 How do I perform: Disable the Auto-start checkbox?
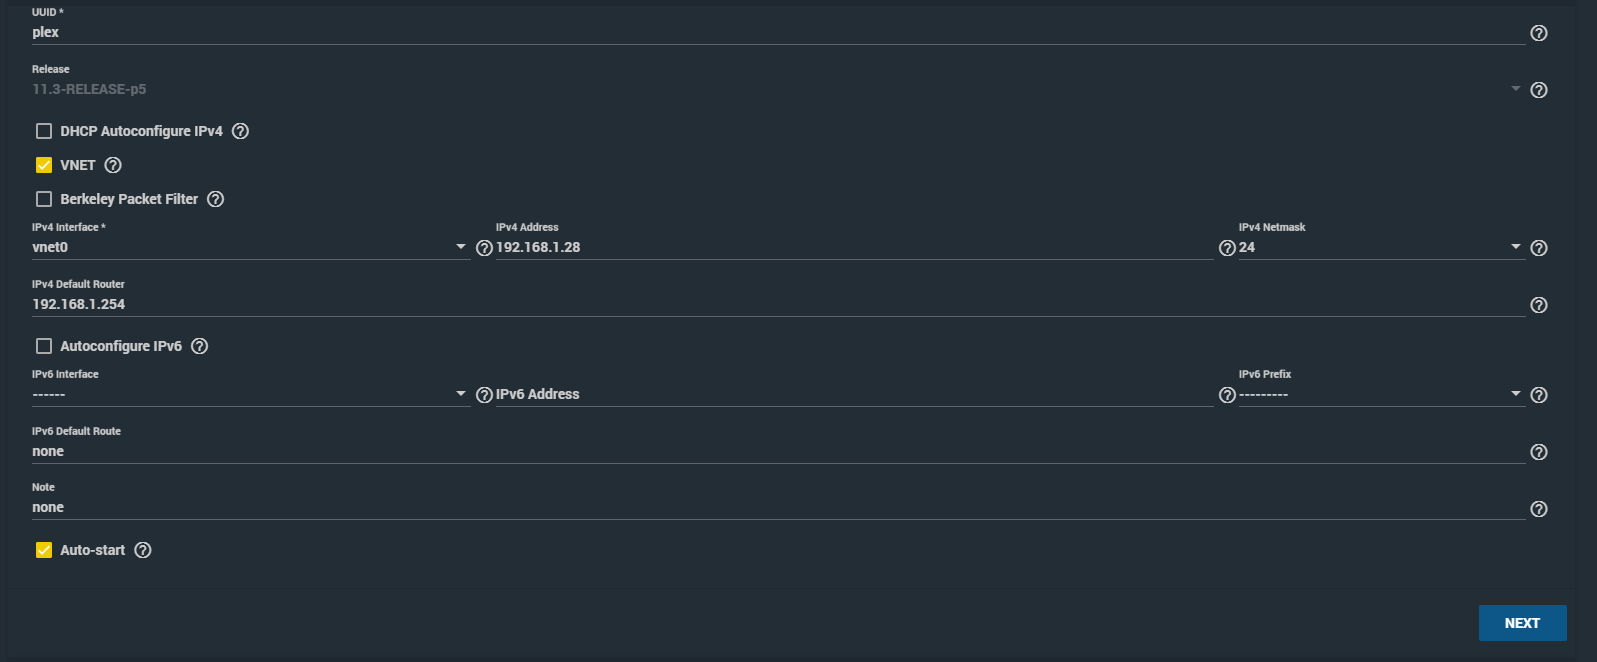point(44,550)
